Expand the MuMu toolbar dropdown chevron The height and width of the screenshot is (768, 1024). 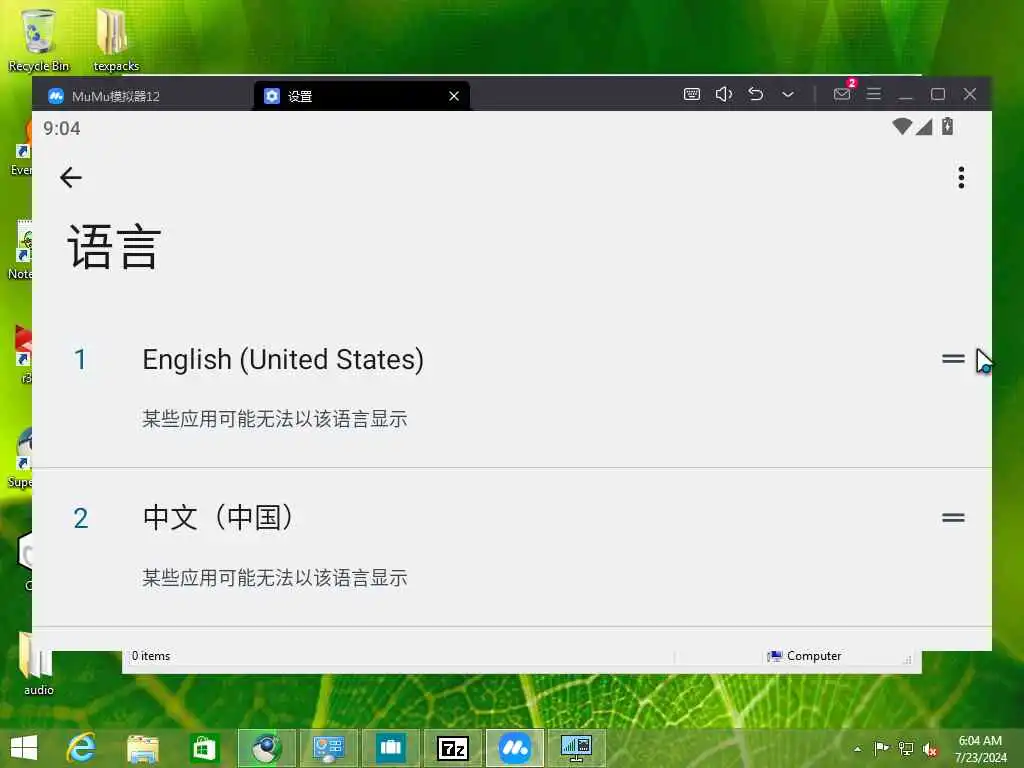[x=788, y=95]
